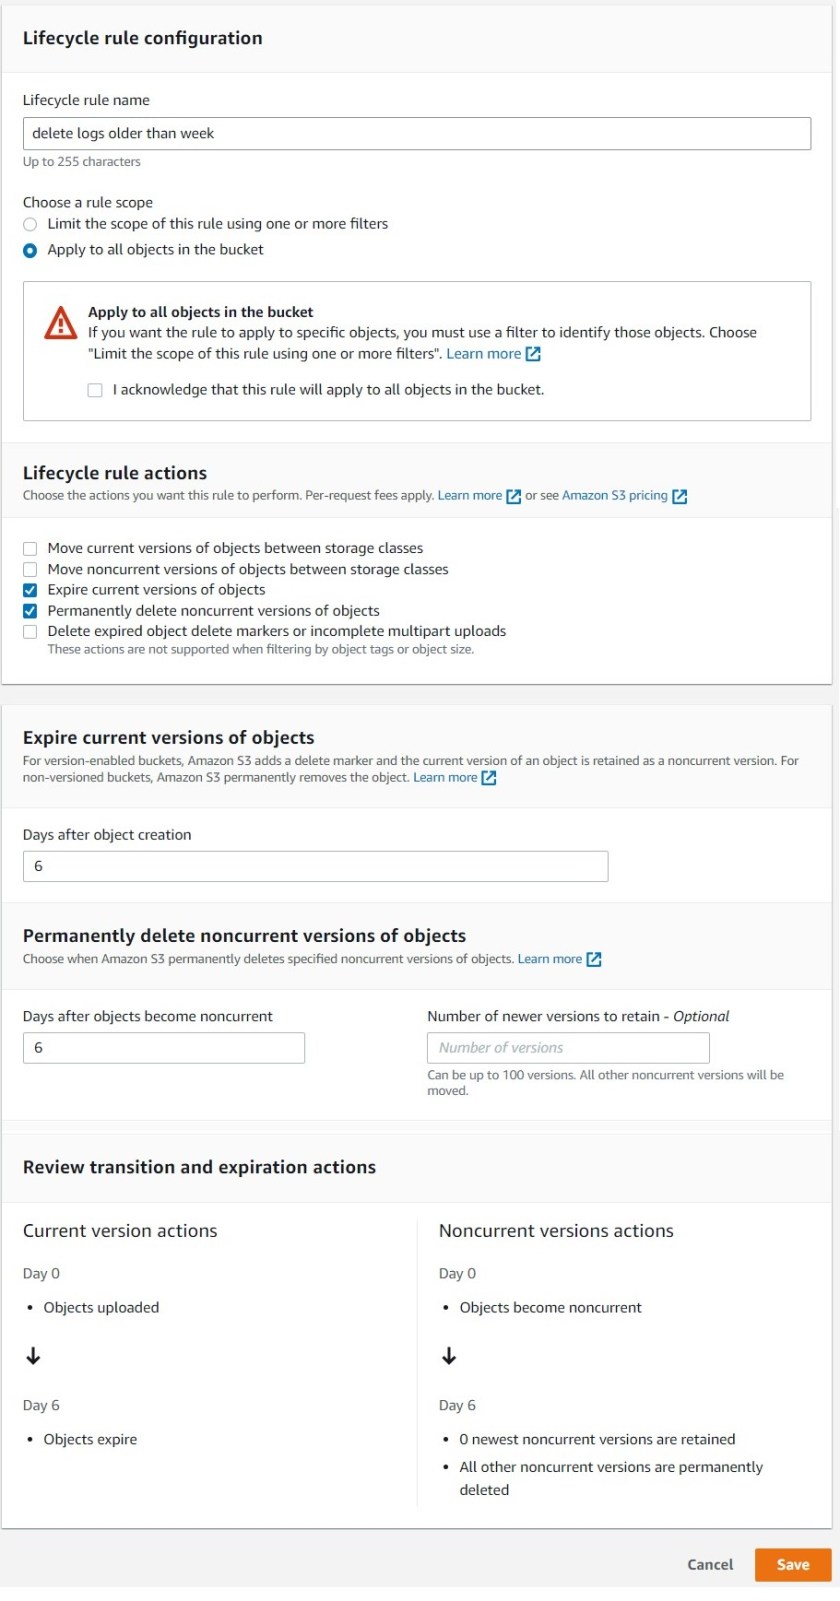Check the acknowledgment checkbox for all objects
This screenshot has height=1601, width=840.
point(95,389)
